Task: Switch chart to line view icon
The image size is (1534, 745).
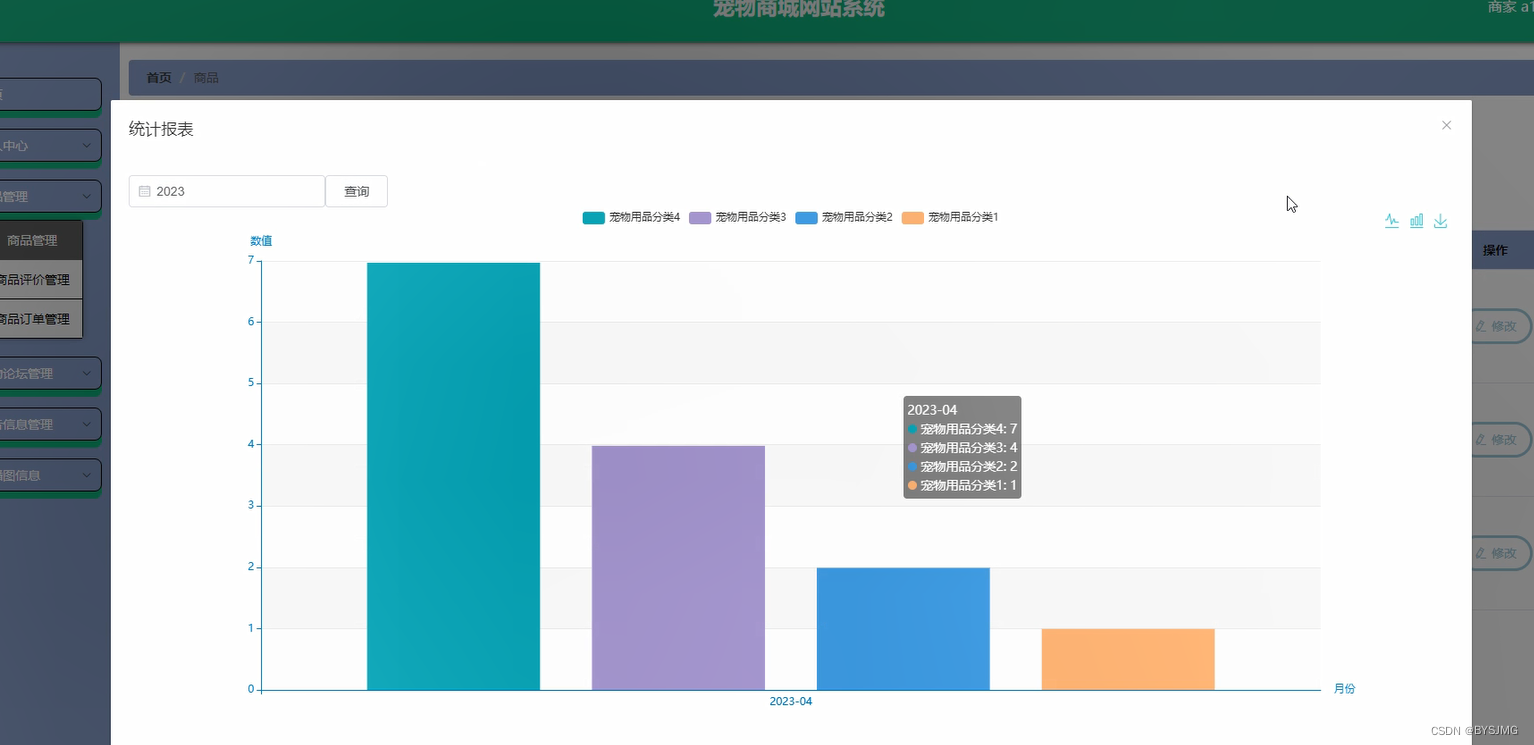Action: pos(1392,221)
